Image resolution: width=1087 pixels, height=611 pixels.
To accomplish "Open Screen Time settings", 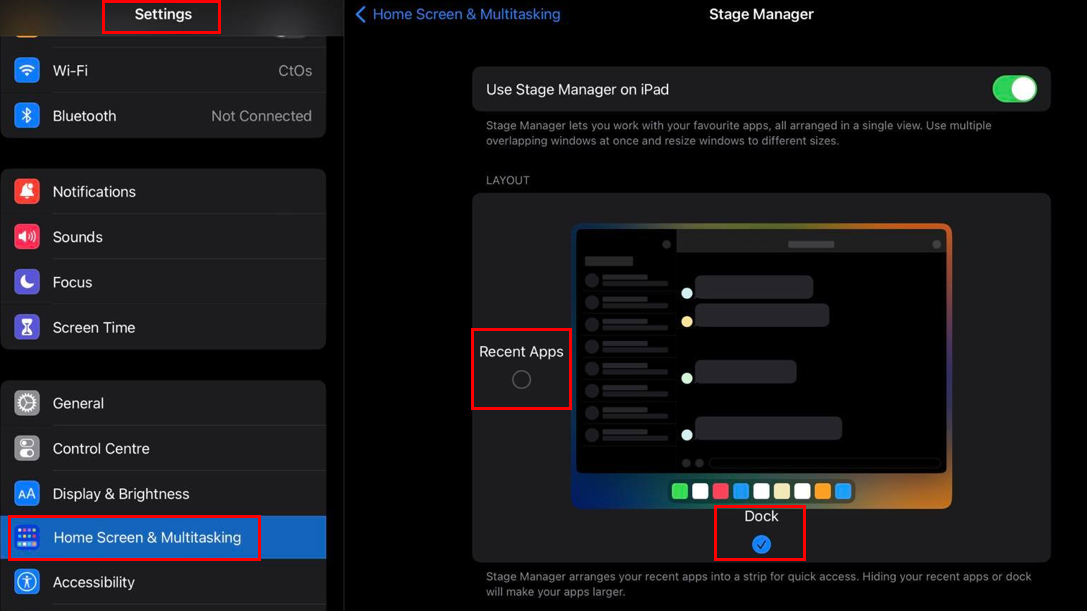I will click(164, 327).
